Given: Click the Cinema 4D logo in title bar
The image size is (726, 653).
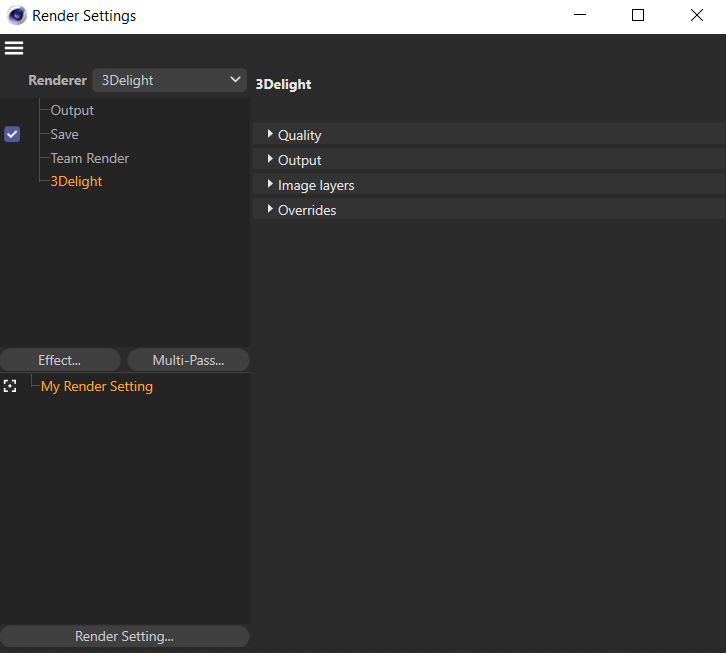Looking at the screenshot, I should [17, 16].
